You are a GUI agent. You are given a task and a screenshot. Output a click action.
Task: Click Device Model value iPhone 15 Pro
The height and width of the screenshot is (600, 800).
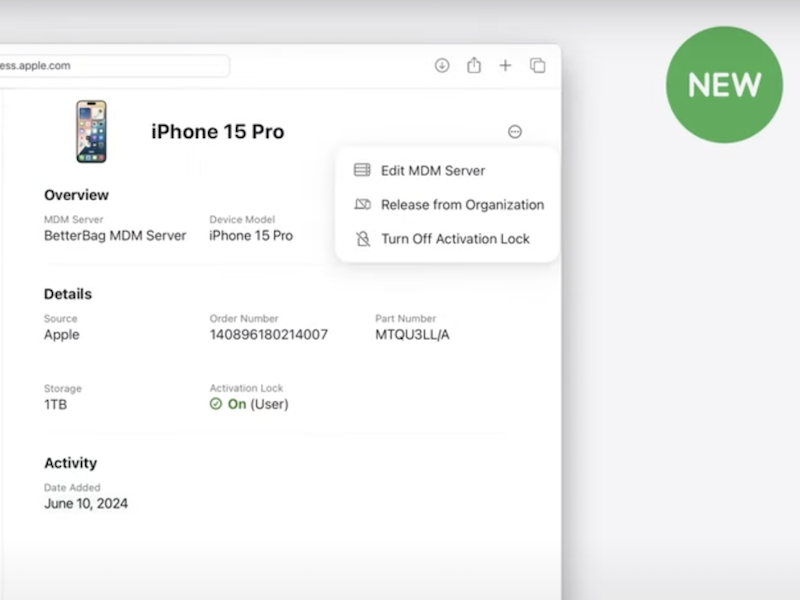click(251, 236)
